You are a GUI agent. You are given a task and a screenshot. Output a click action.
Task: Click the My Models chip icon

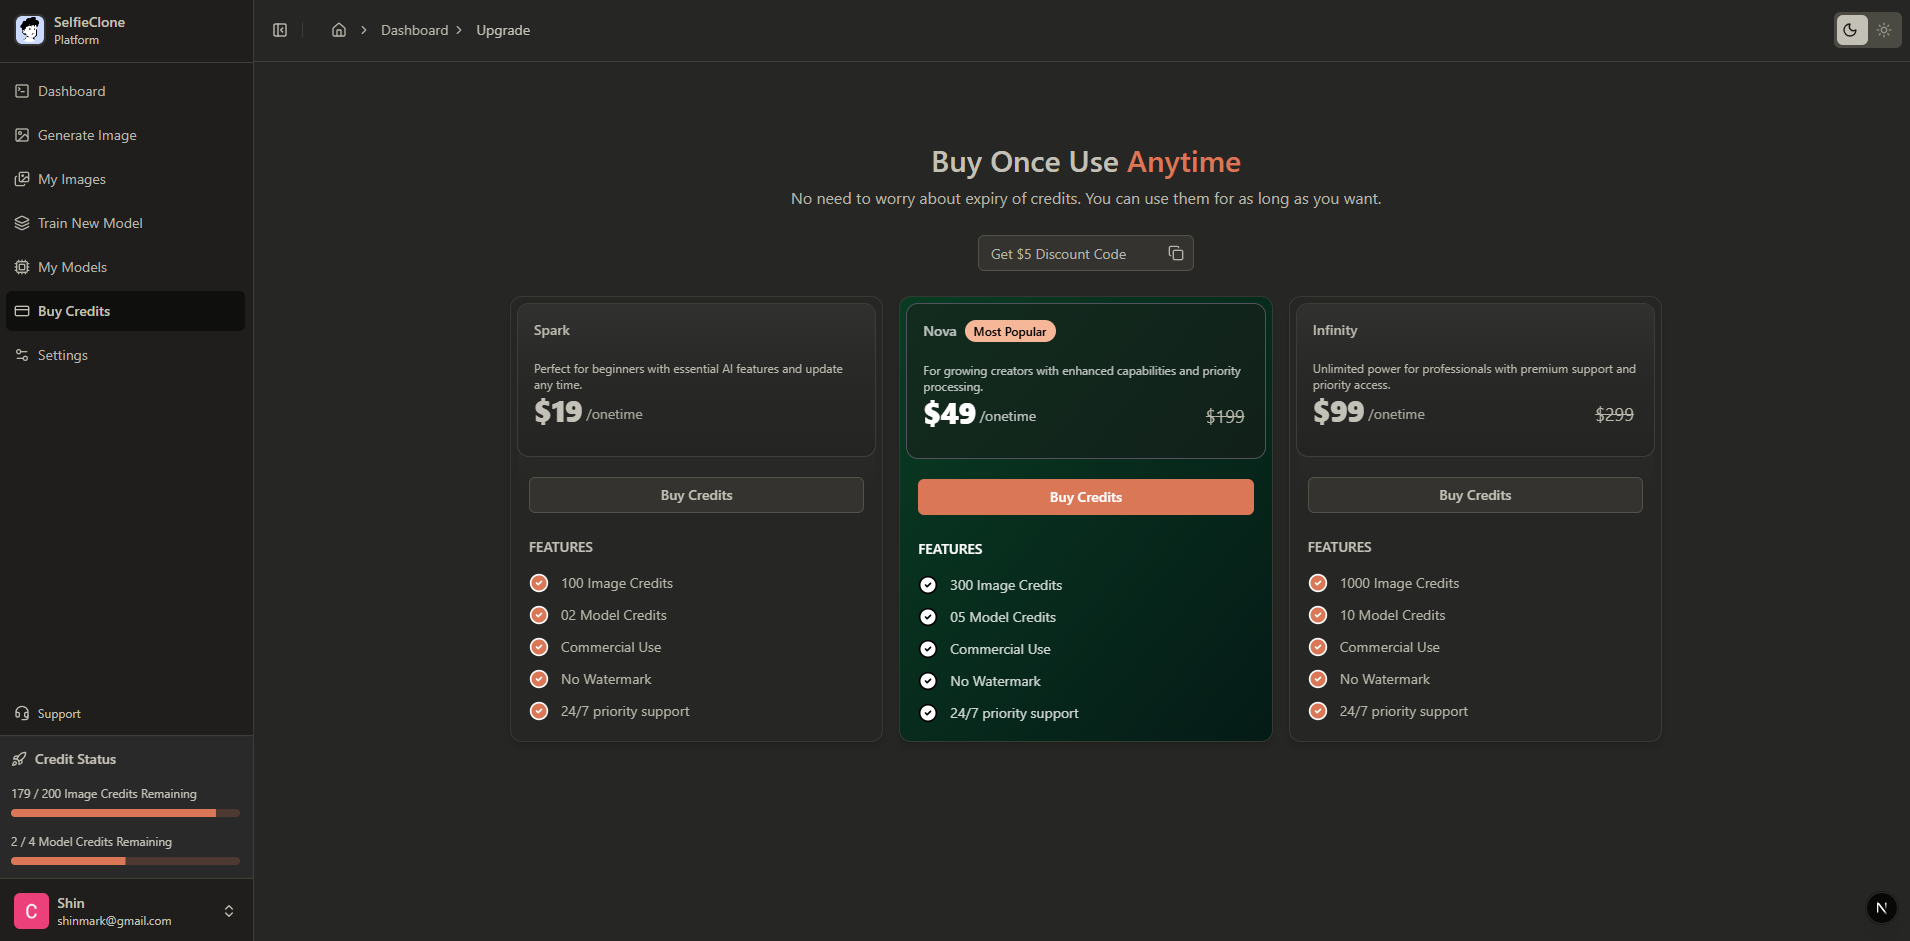point(22,267)
